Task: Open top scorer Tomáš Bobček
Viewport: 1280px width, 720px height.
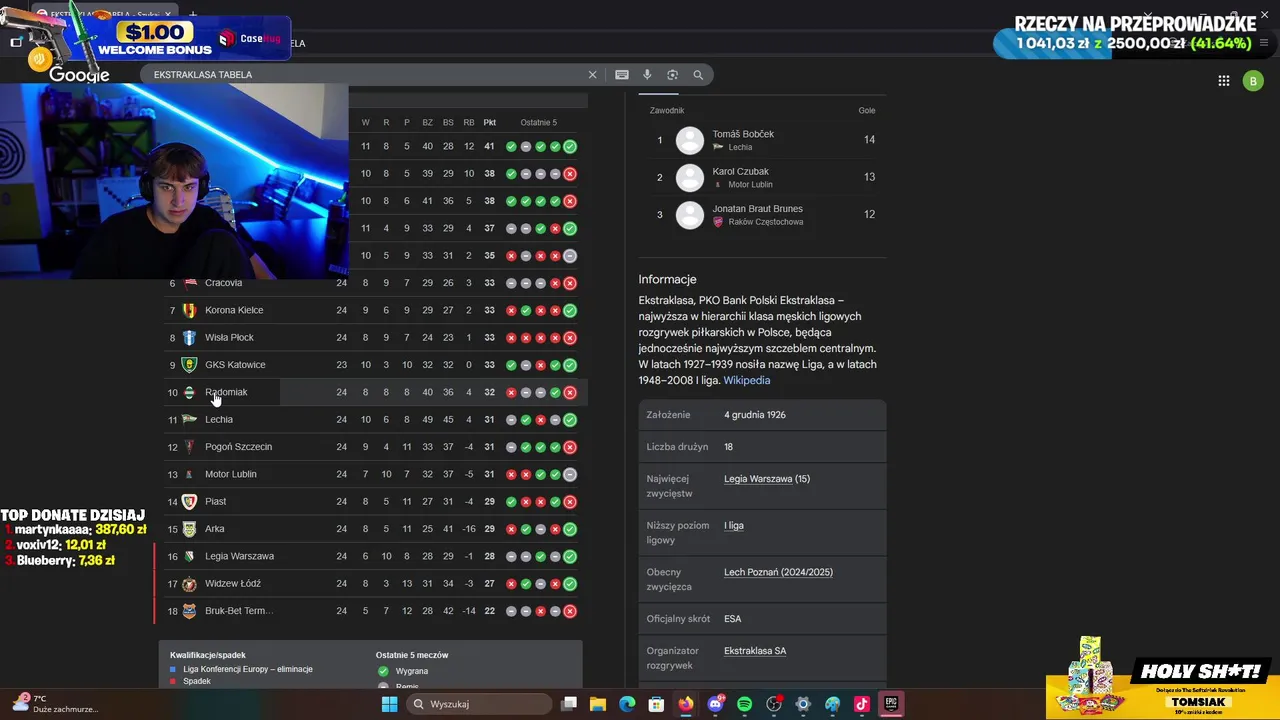Action: (x=743, y=134)
